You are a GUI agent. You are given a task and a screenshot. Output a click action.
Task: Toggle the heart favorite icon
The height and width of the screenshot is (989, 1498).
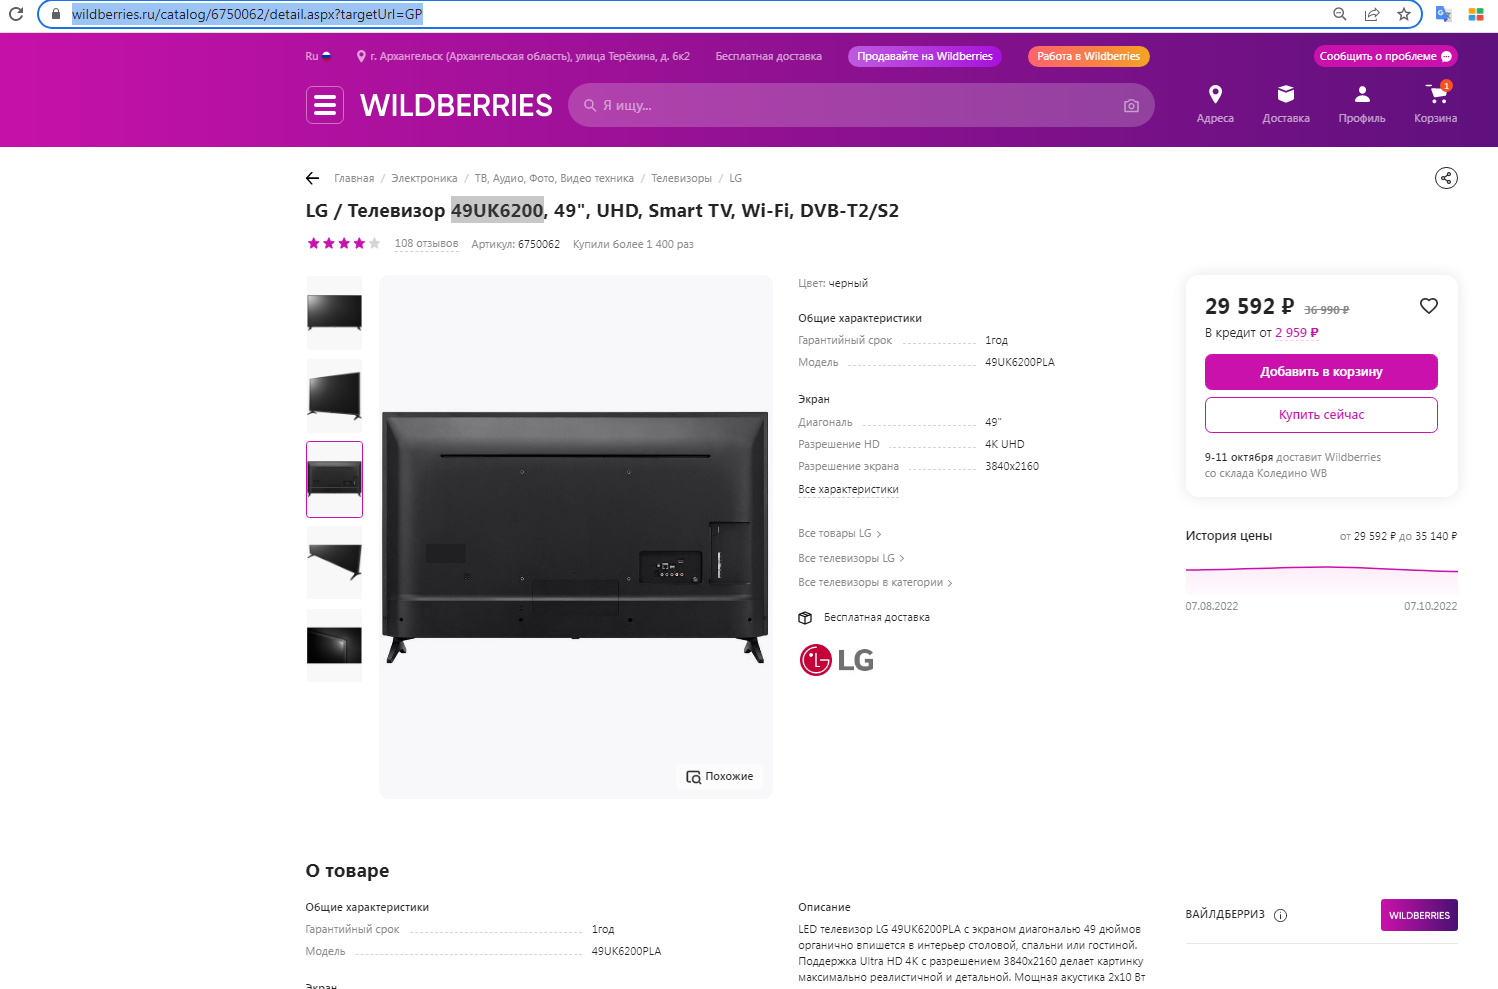[x=1429, y=306]
